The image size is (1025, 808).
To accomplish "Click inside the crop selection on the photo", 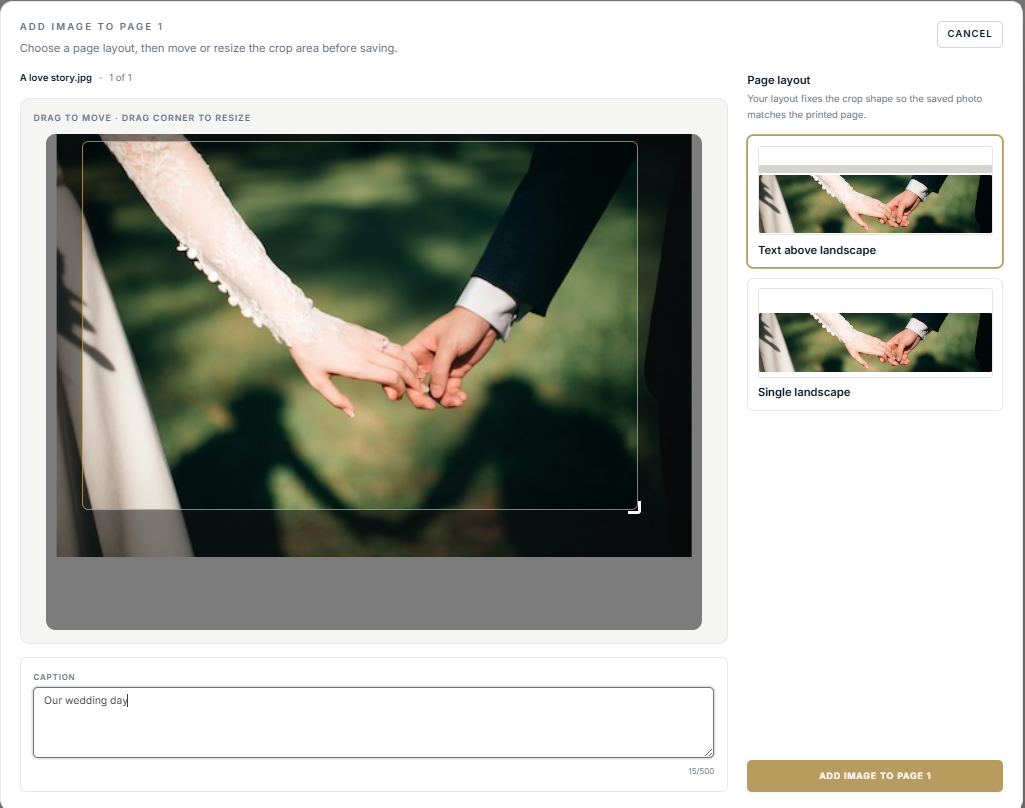I will tap(360, 325).
